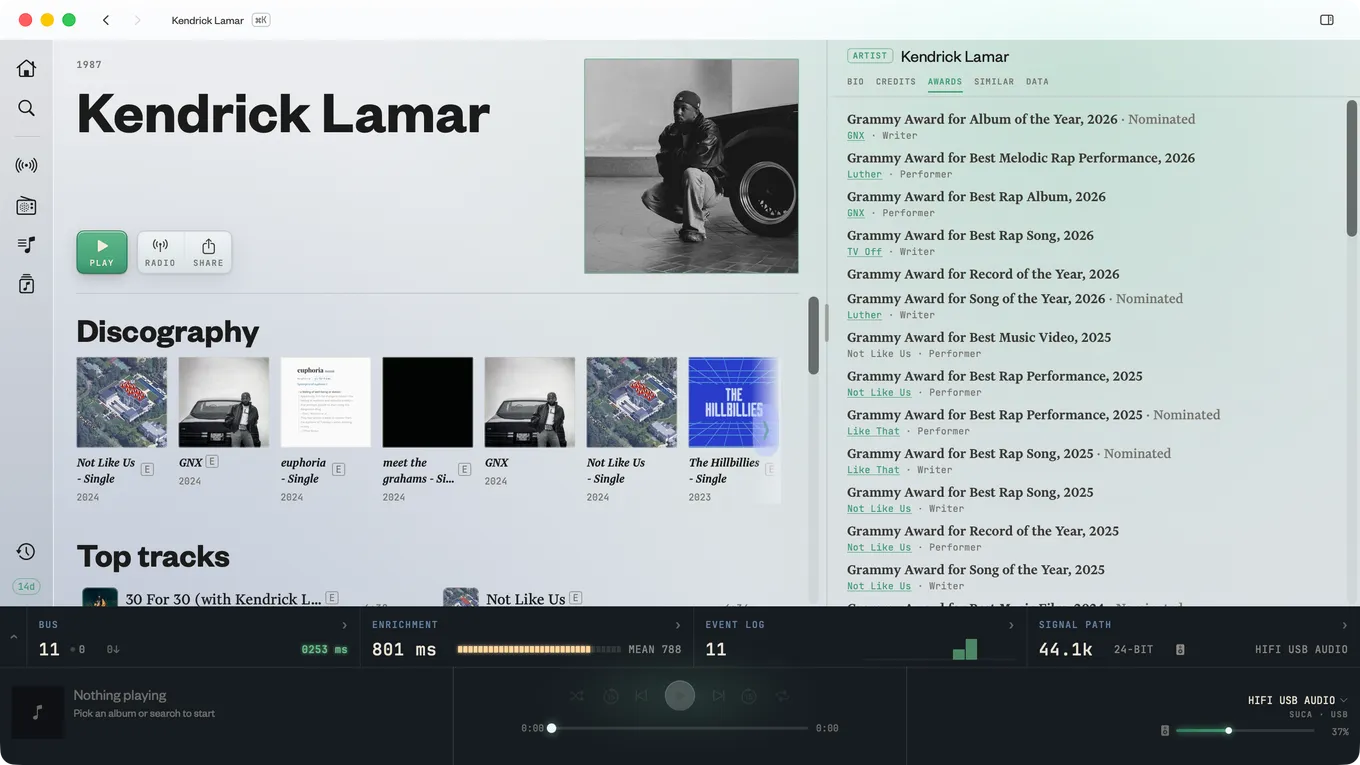Click the 14d badge in the sidebar
Viewport: 1360px width, 765px height.
coord(26,586)
